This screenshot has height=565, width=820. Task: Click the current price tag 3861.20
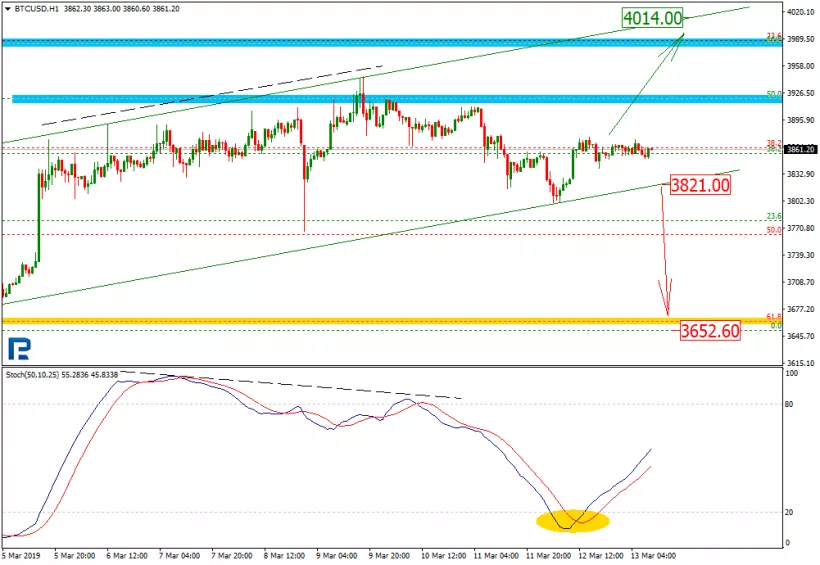click(x=800, y=150)
